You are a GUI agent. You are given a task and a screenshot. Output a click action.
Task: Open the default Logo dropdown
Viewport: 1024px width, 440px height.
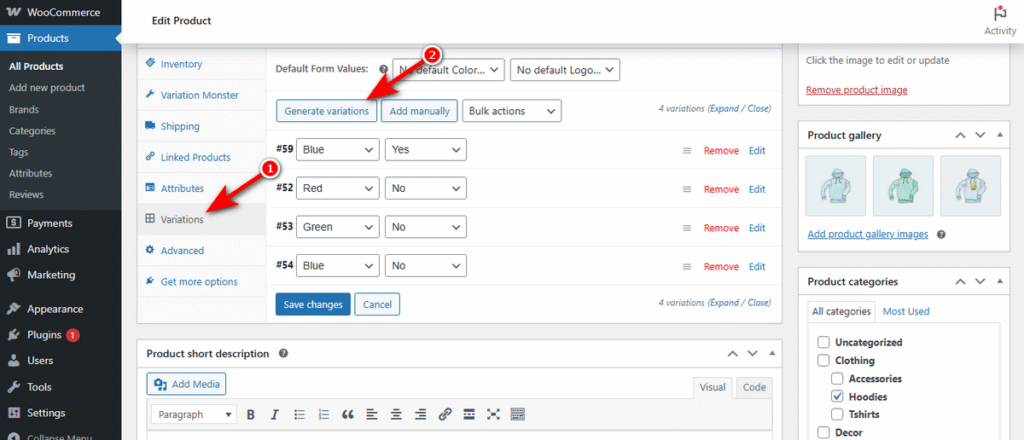(565, 69)
